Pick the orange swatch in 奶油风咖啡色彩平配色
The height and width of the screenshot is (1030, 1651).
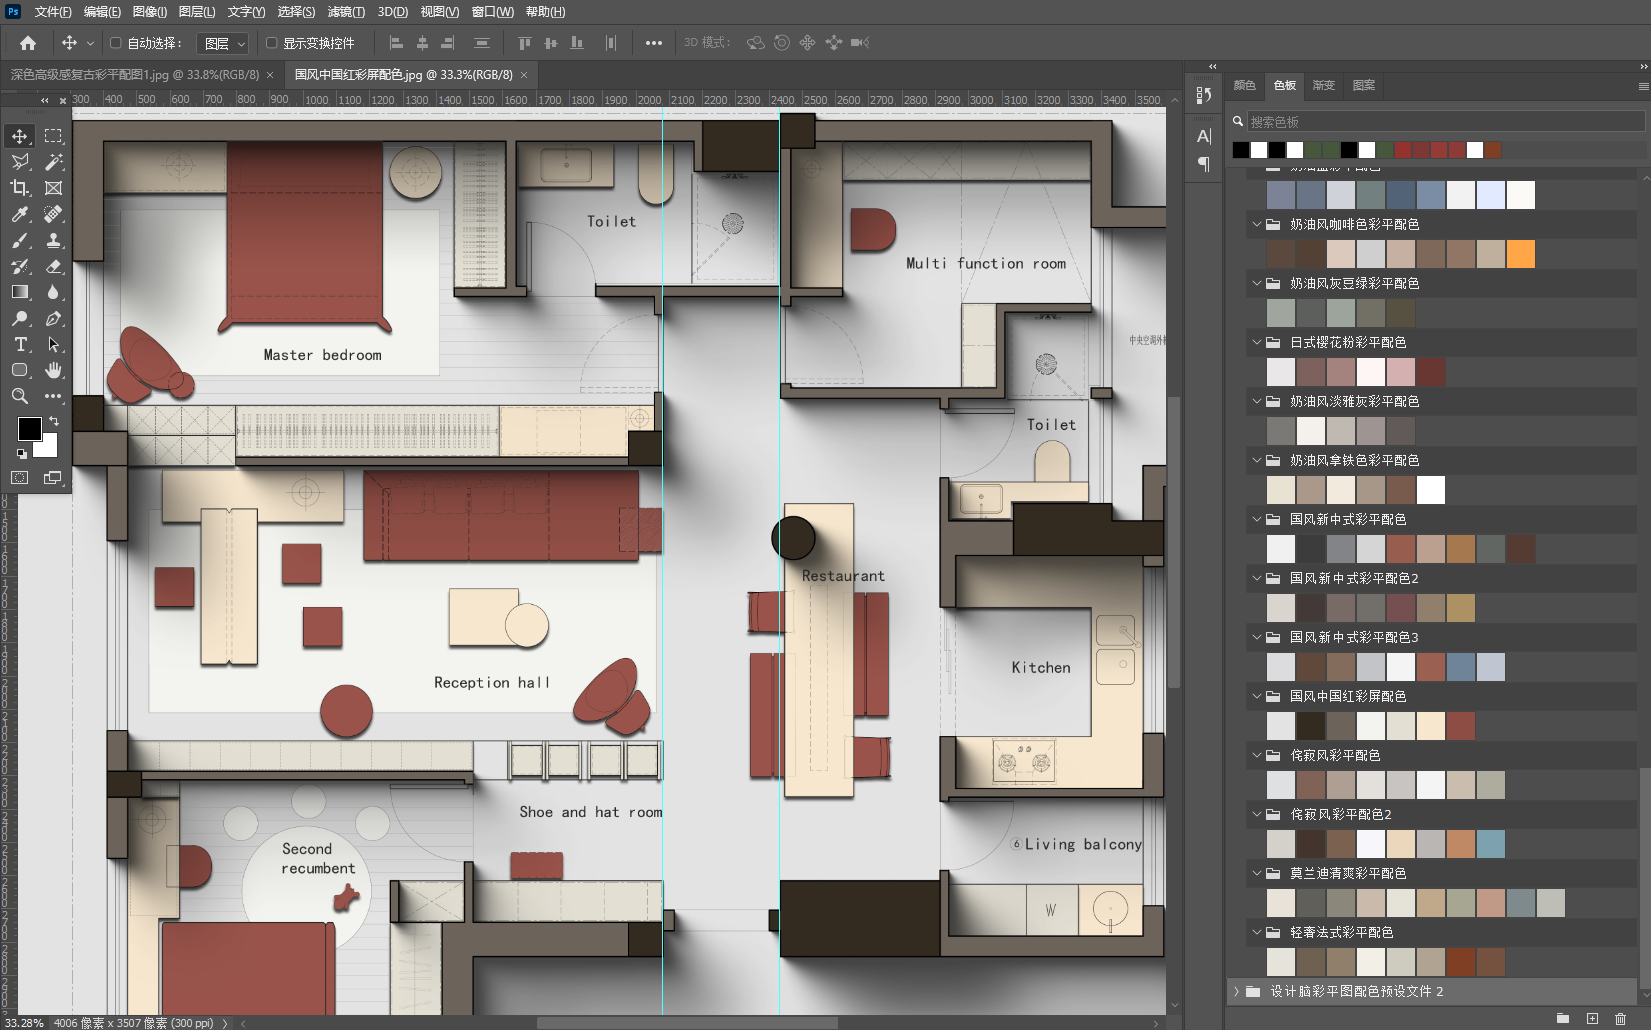(x=1520, y=254)
